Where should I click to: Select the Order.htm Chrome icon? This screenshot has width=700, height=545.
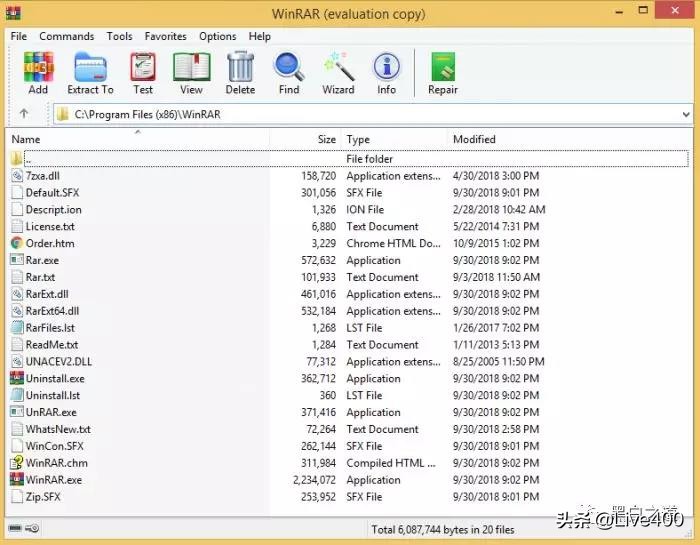tap(17, 243)
